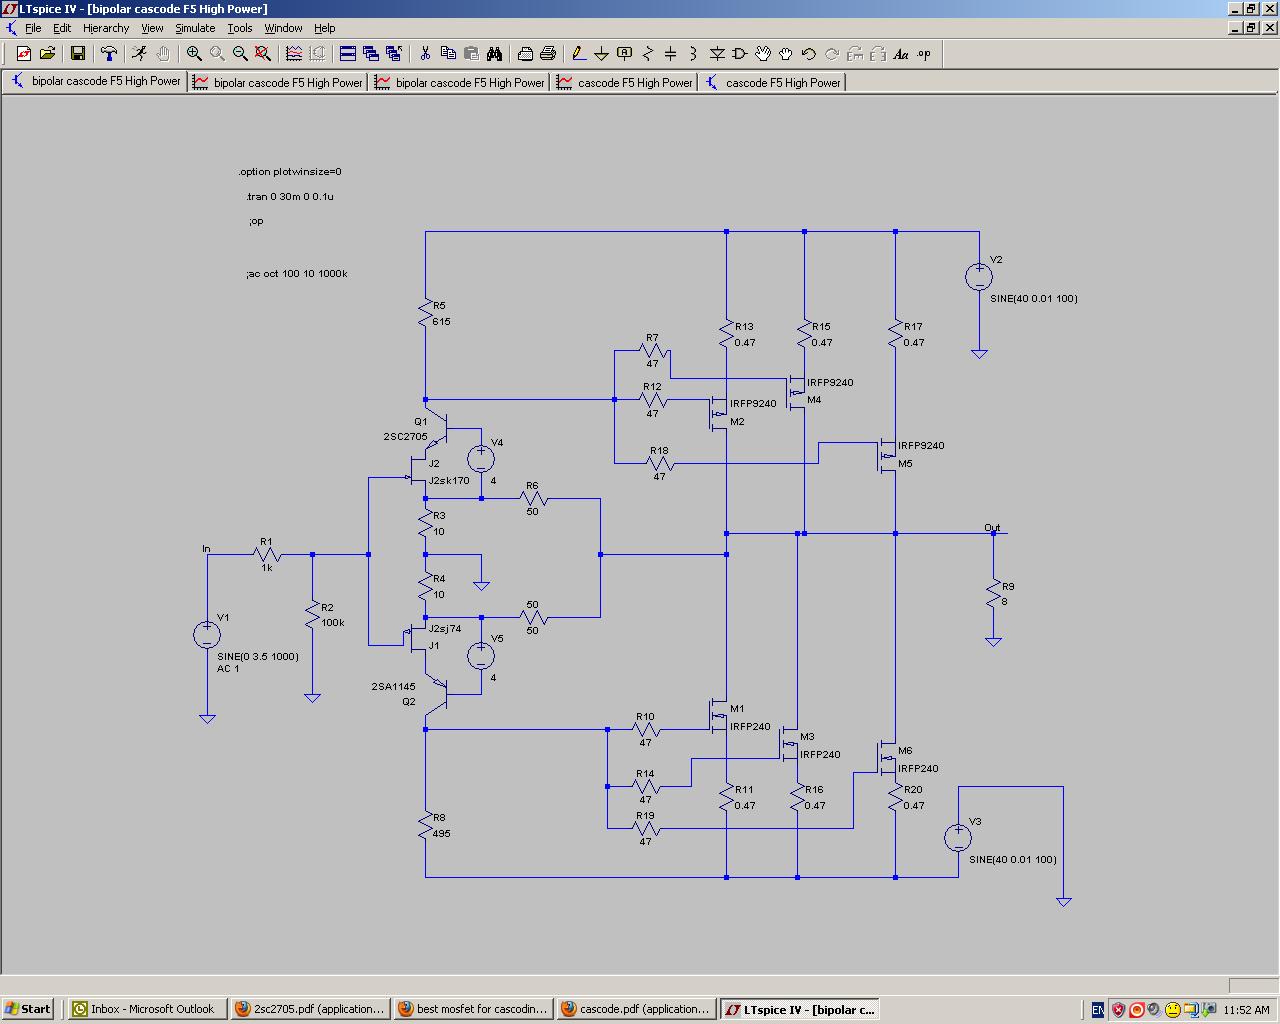Screen dimensions: 1280x1024
Task: Click the Zoom Out magnifier icon
Action: click(240, 54)
